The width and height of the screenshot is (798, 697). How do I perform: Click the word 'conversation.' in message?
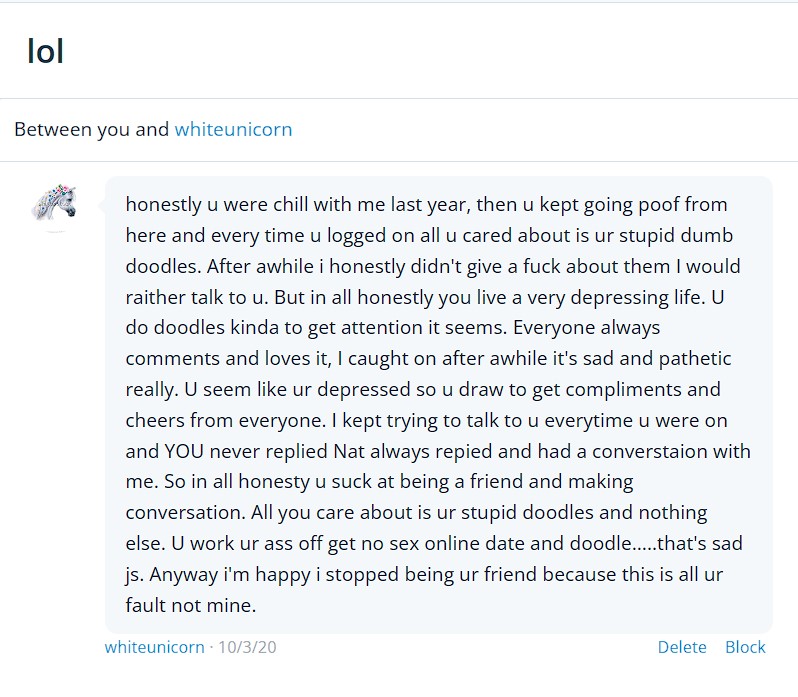(186, 513)
